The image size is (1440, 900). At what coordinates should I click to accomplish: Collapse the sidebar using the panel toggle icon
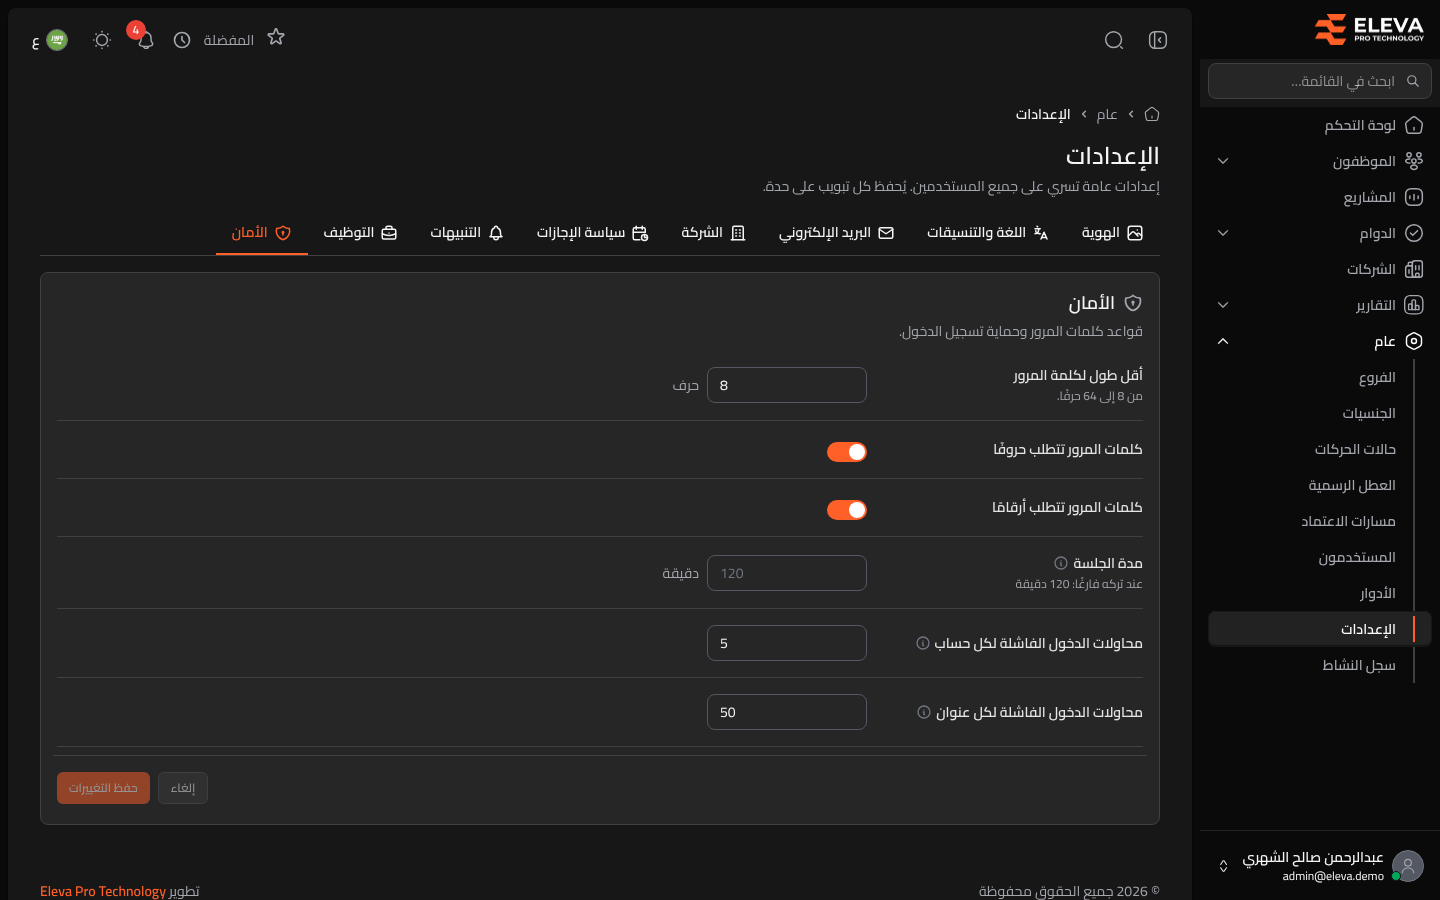coord(1158,40)
